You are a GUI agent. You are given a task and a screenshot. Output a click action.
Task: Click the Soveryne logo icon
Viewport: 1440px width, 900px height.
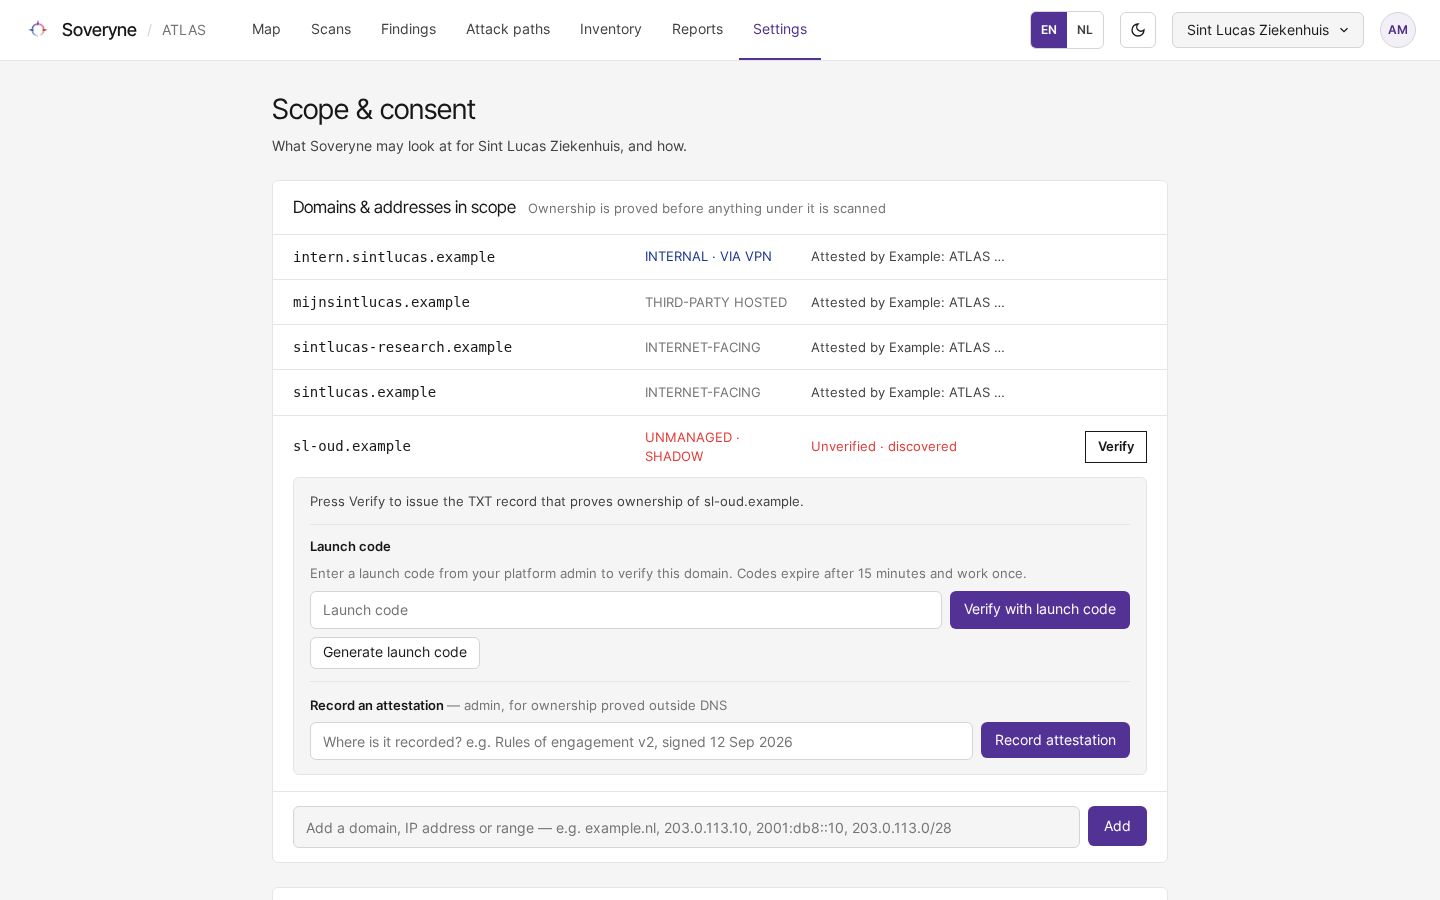[38, 30]
